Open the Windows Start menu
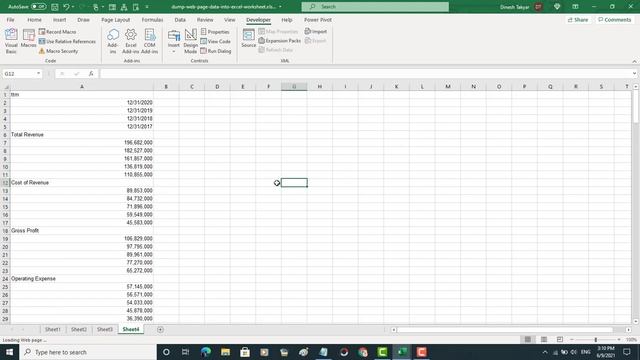 tap(9, 352)
